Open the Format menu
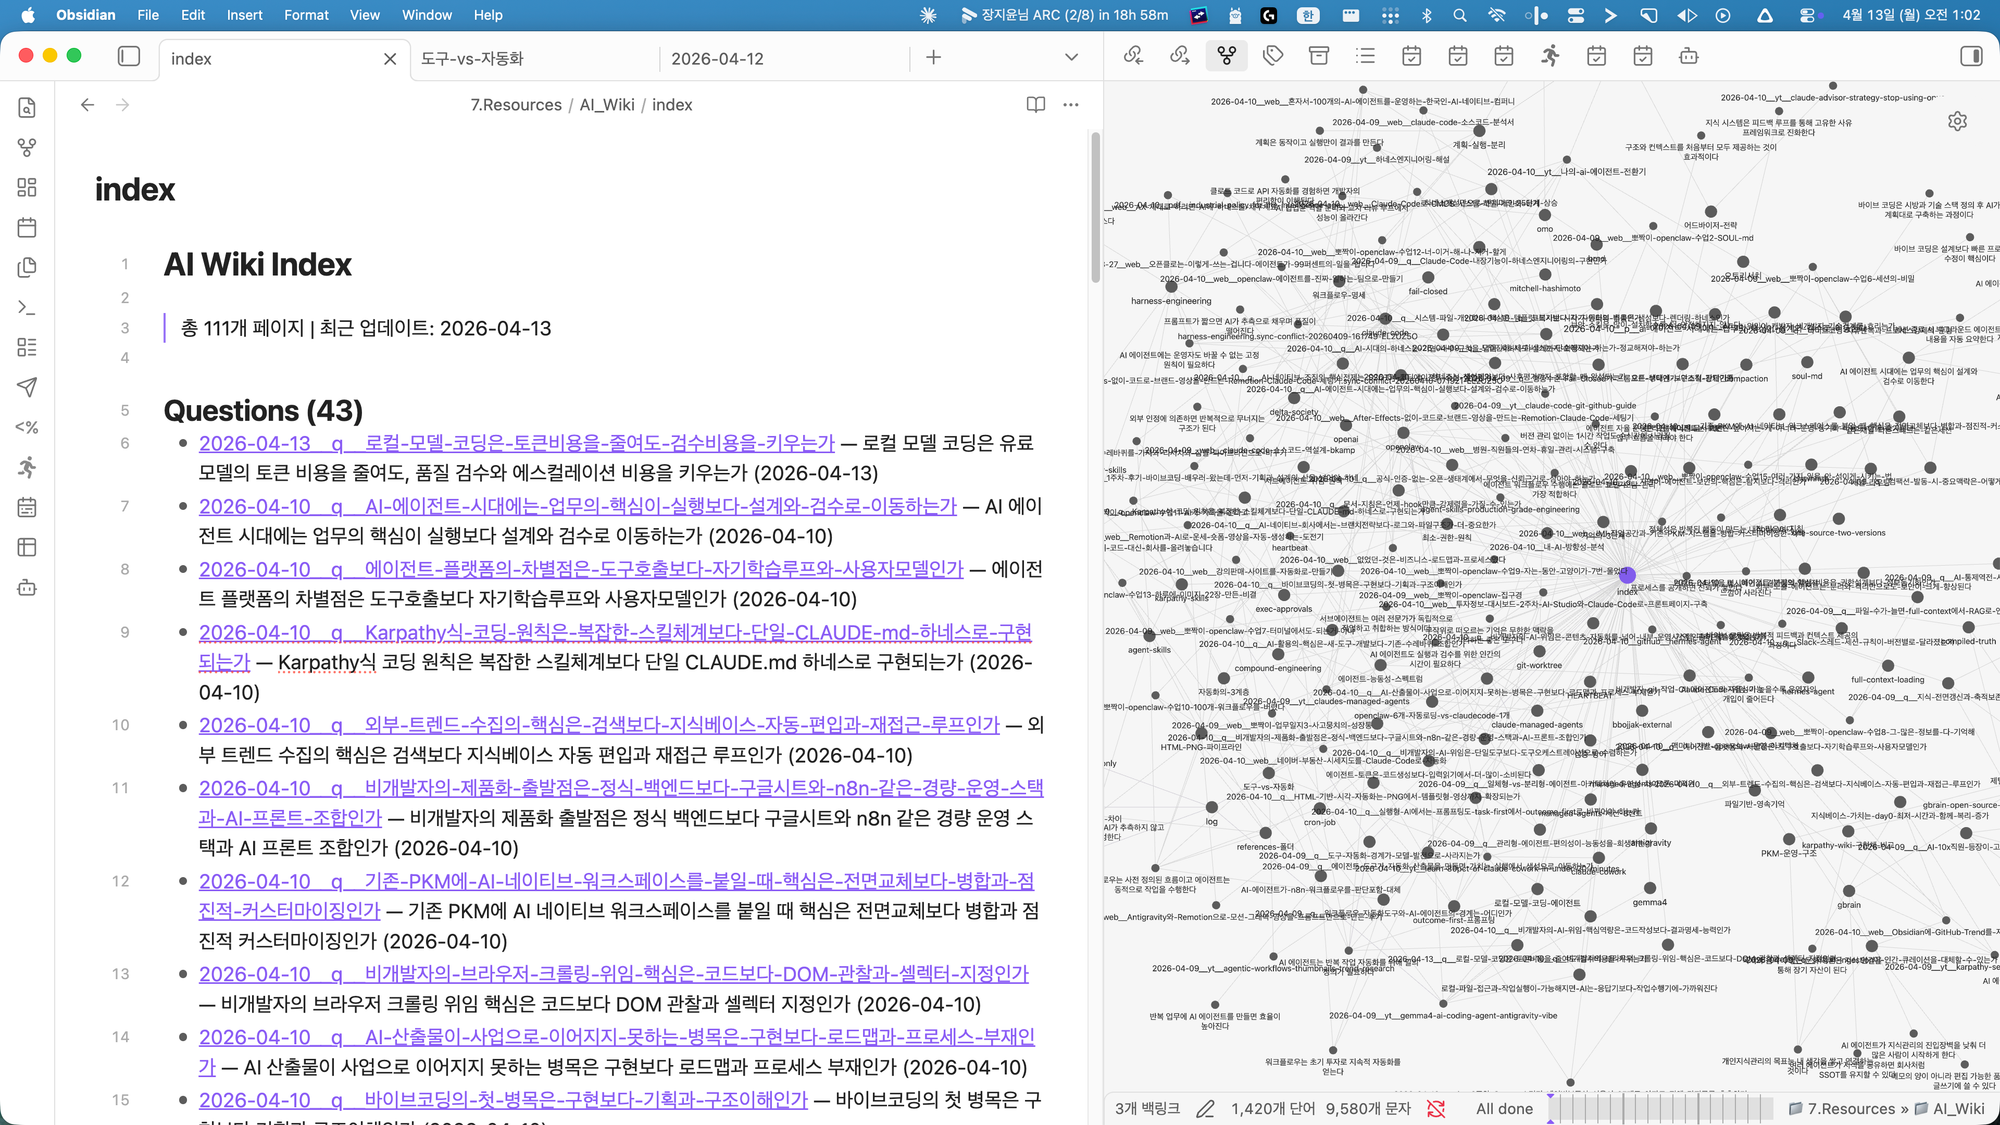This screenshot has height=1125, width=2000. [306, 15]
